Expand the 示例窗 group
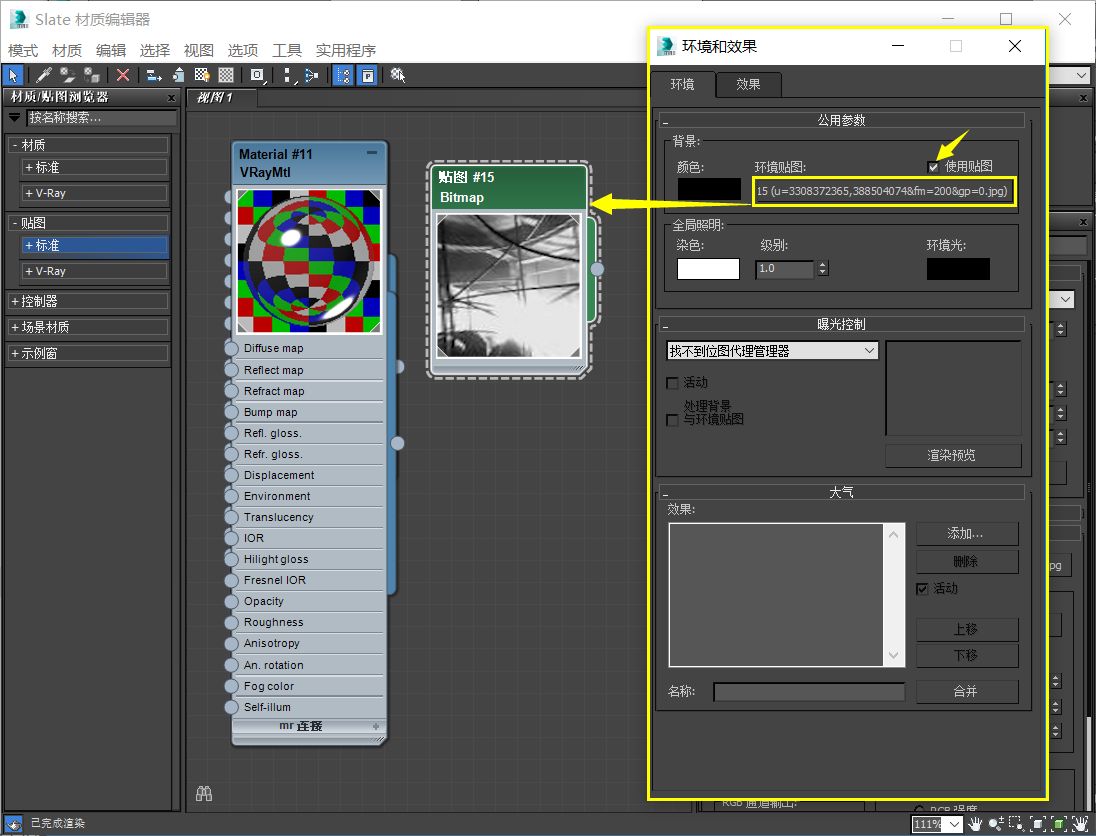 (x=87, y=354)
